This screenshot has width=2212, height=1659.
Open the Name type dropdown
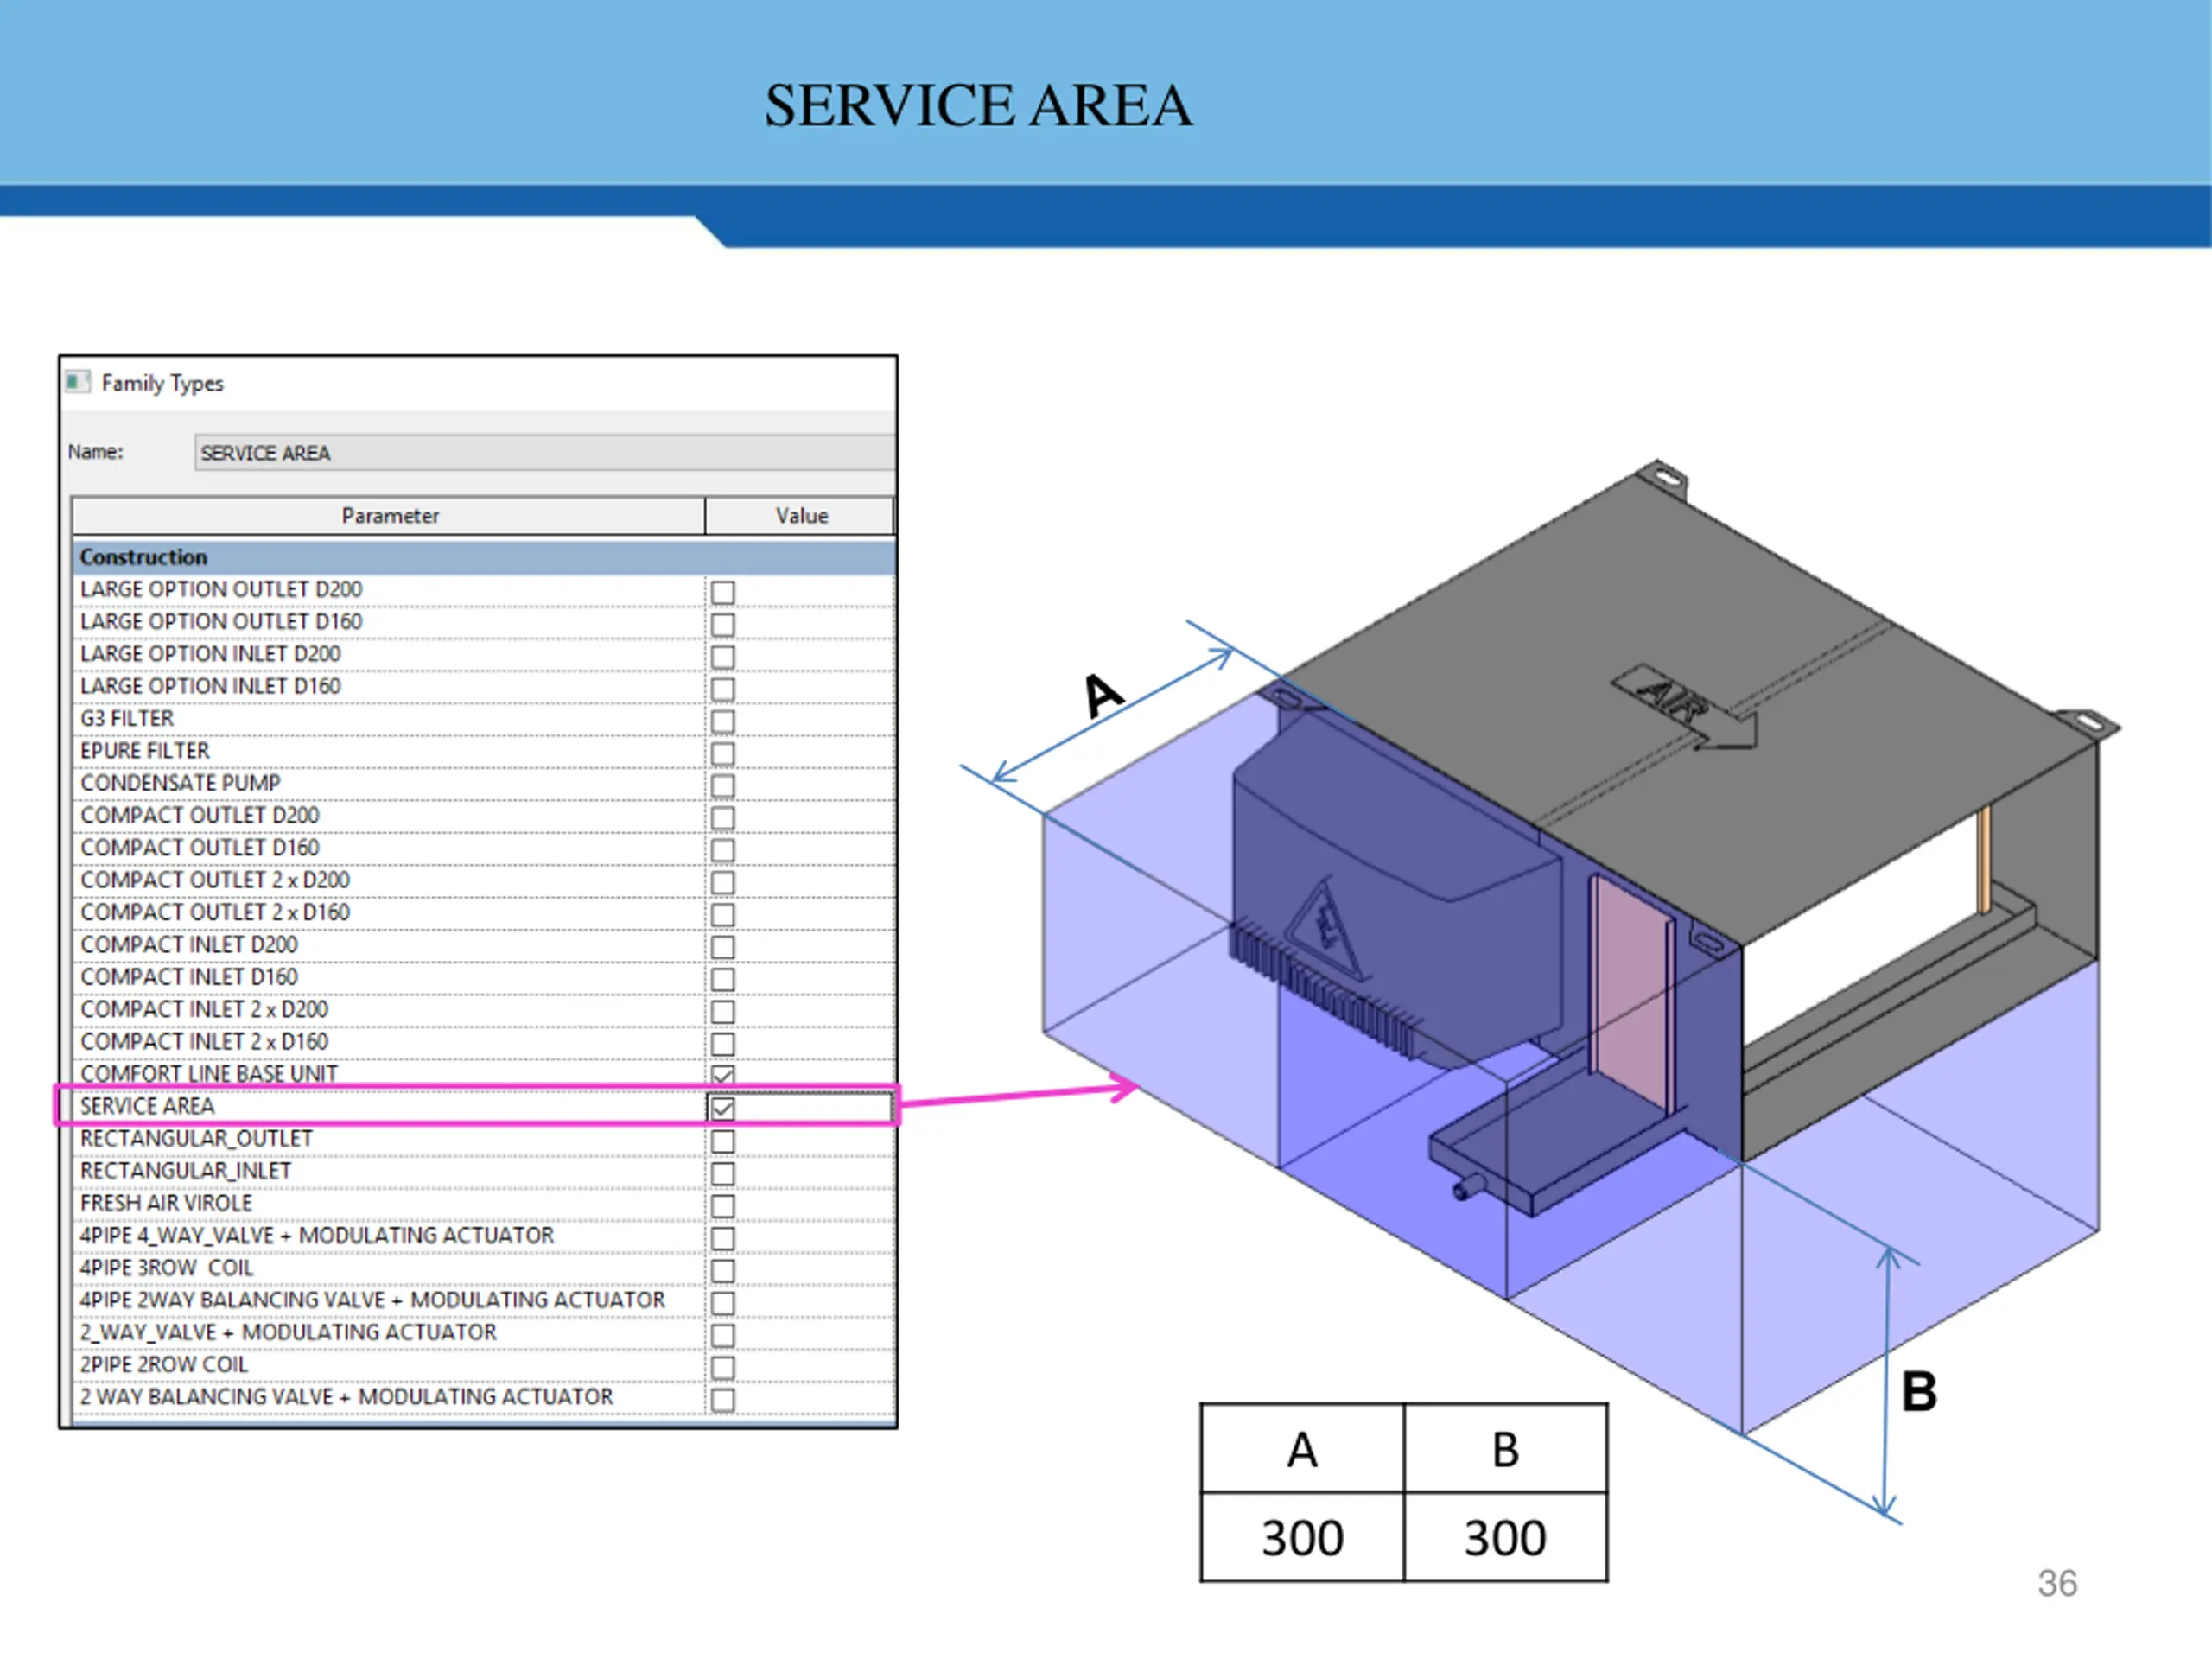click(545, 453)
